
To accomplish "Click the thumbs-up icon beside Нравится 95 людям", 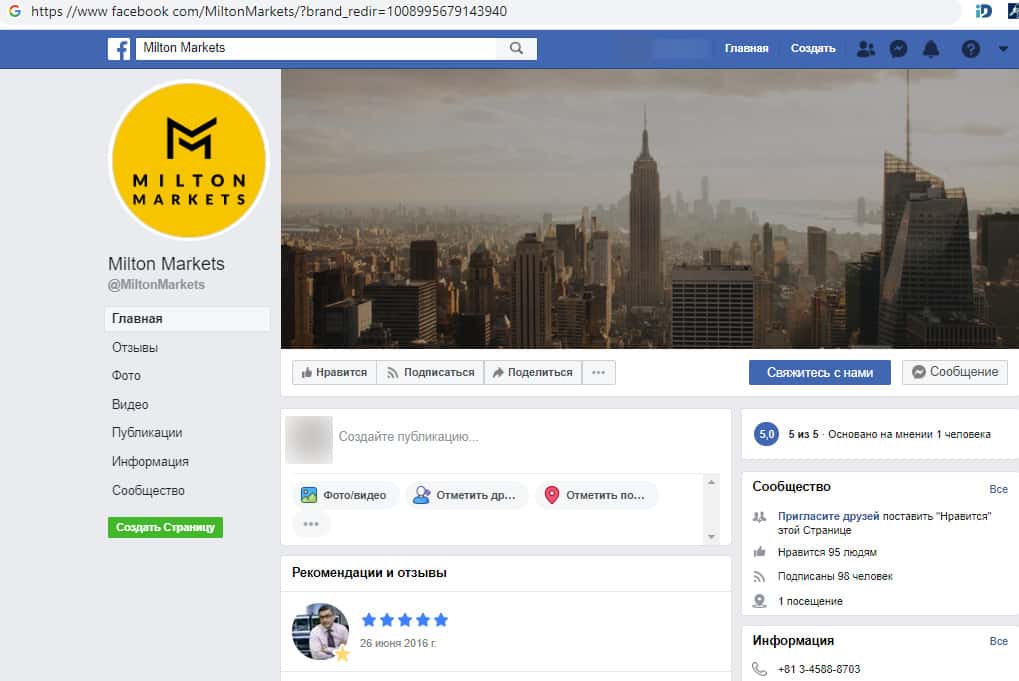I will (759, 552).
